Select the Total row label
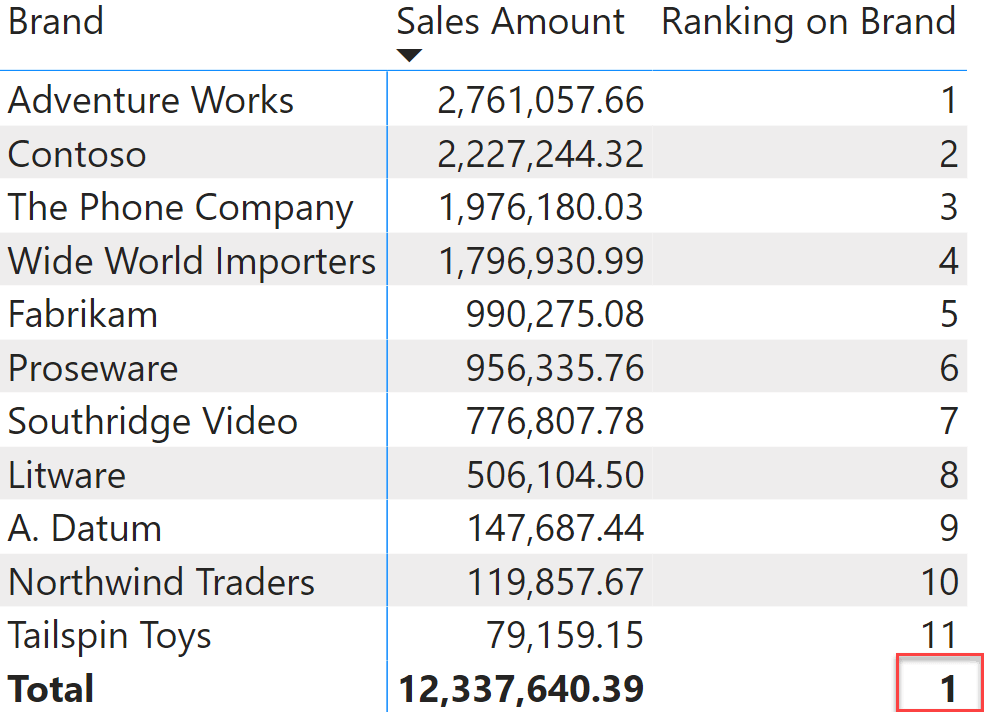The image size is (984, 712). 51,689
